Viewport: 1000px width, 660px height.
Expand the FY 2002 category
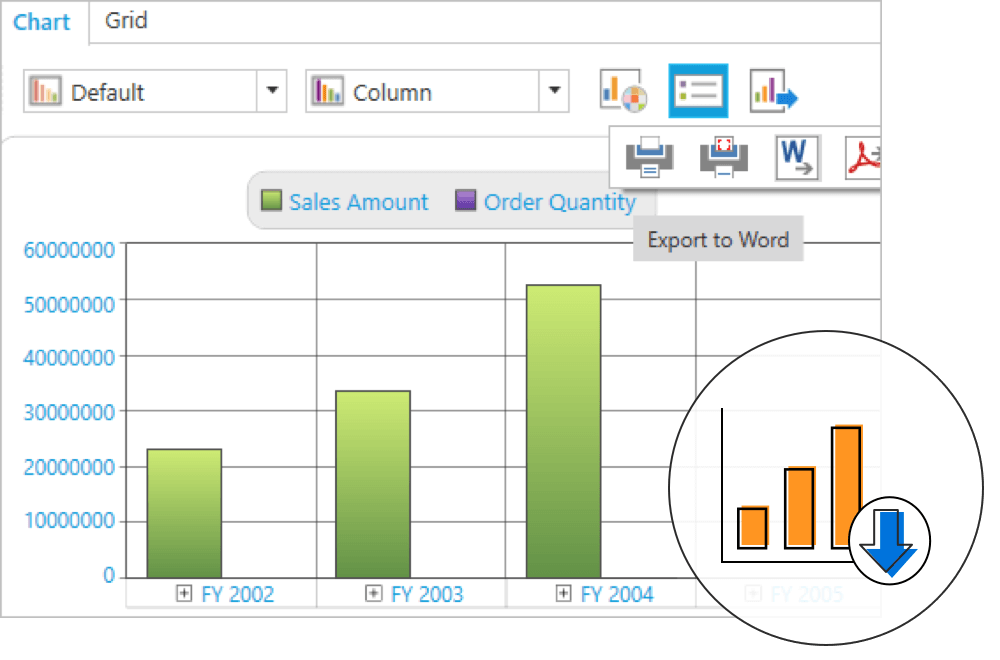coord(184,593)
